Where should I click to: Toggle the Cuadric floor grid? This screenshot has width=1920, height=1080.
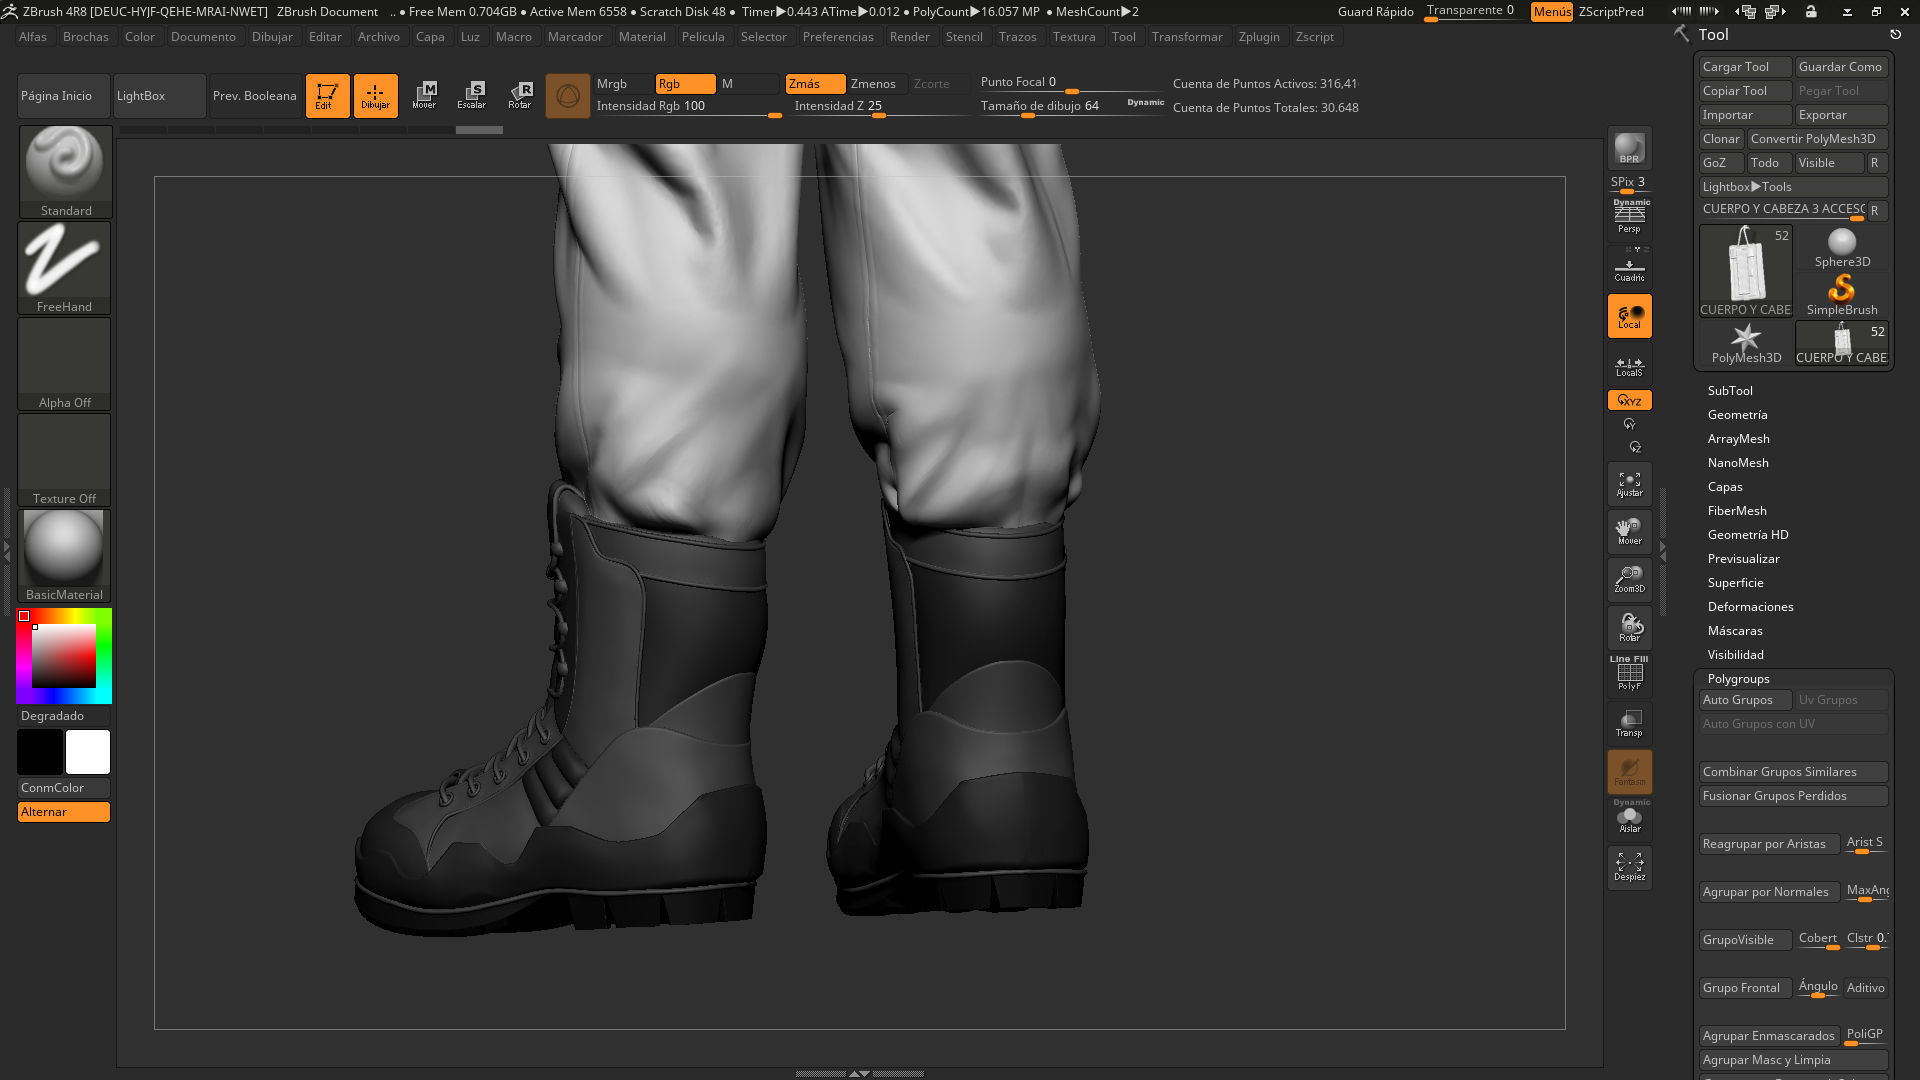[x=1629, y=268]
